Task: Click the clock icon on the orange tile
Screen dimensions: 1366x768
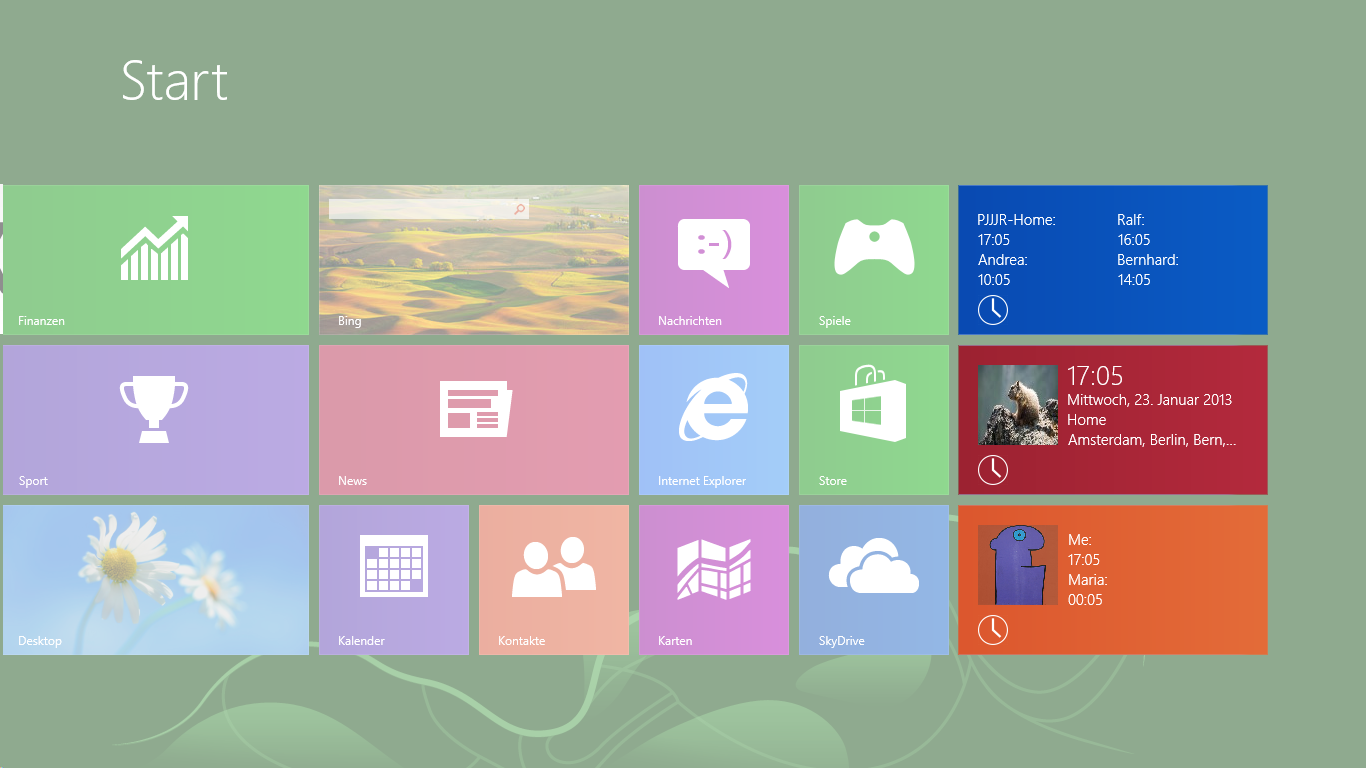Action: (x=992, y=629)
